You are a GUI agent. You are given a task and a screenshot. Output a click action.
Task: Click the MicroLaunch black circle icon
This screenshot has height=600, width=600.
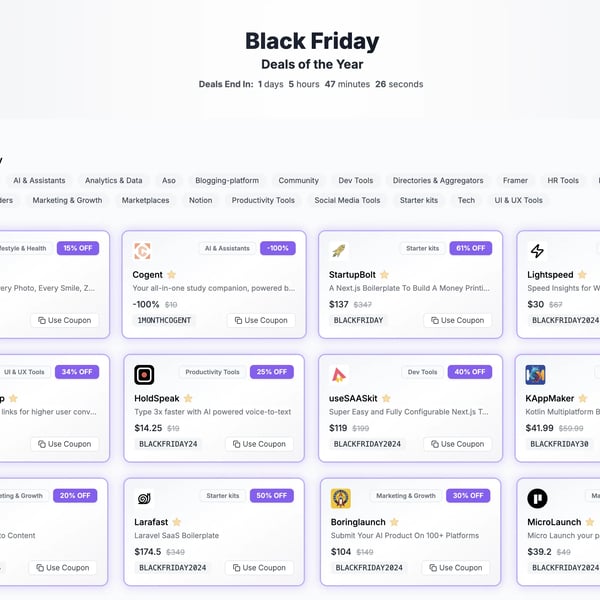click(537, 498)
